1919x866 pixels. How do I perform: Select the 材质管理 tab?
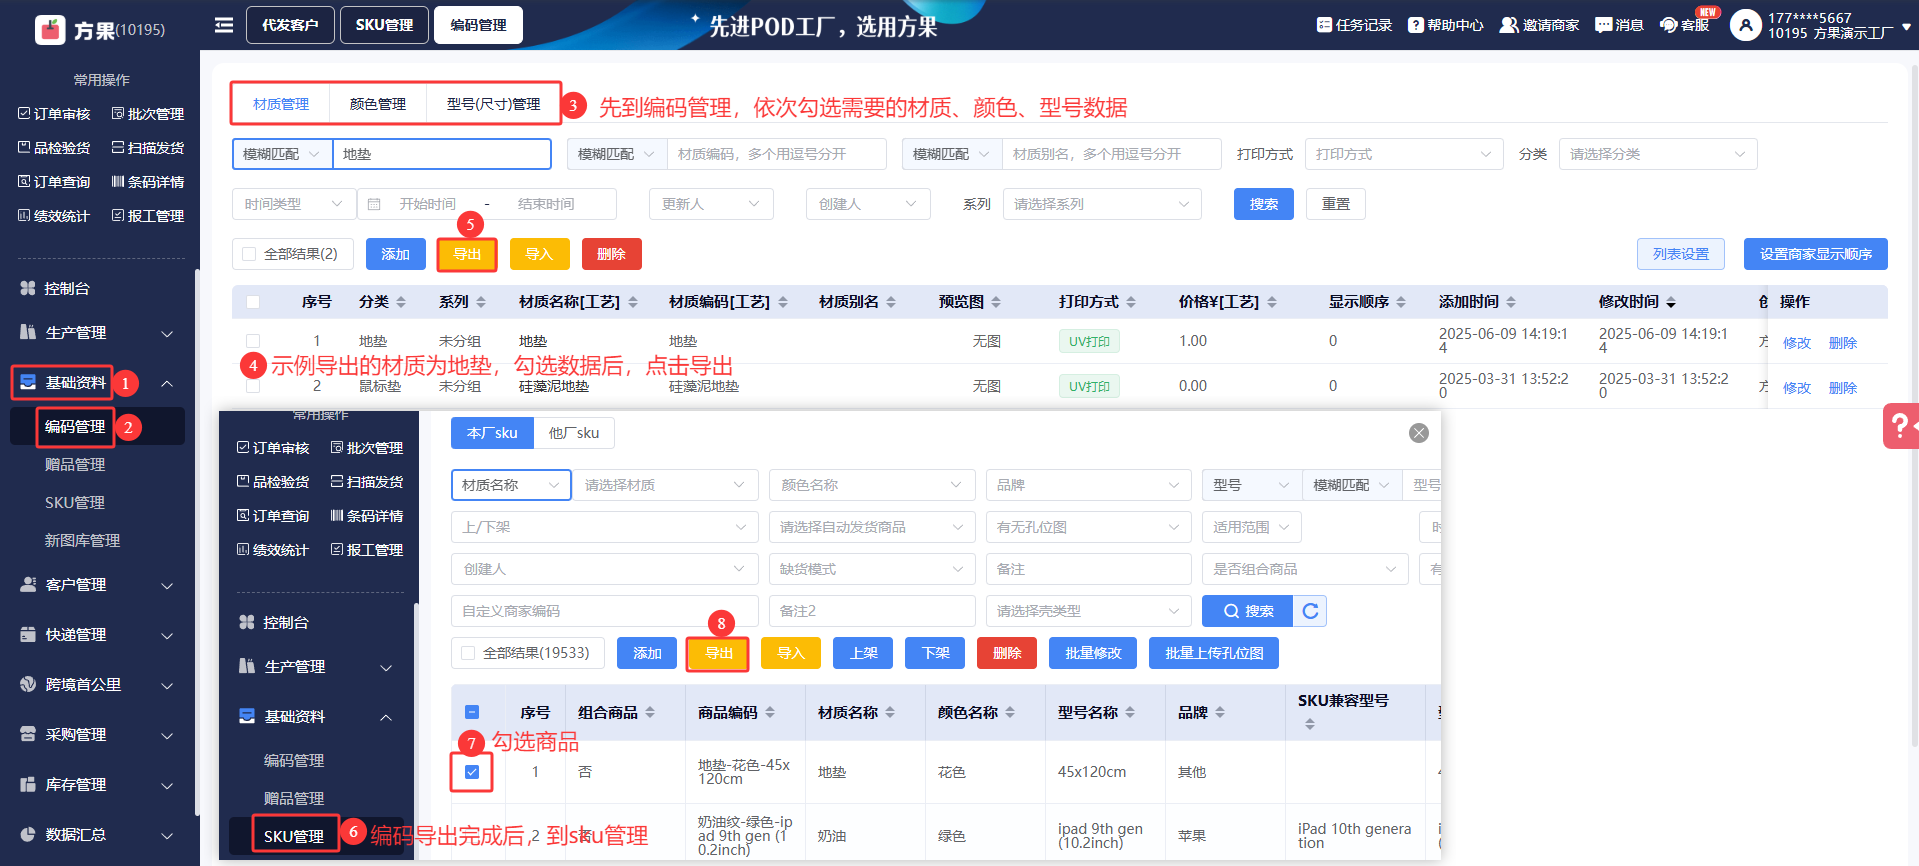[x=281, y=104]
